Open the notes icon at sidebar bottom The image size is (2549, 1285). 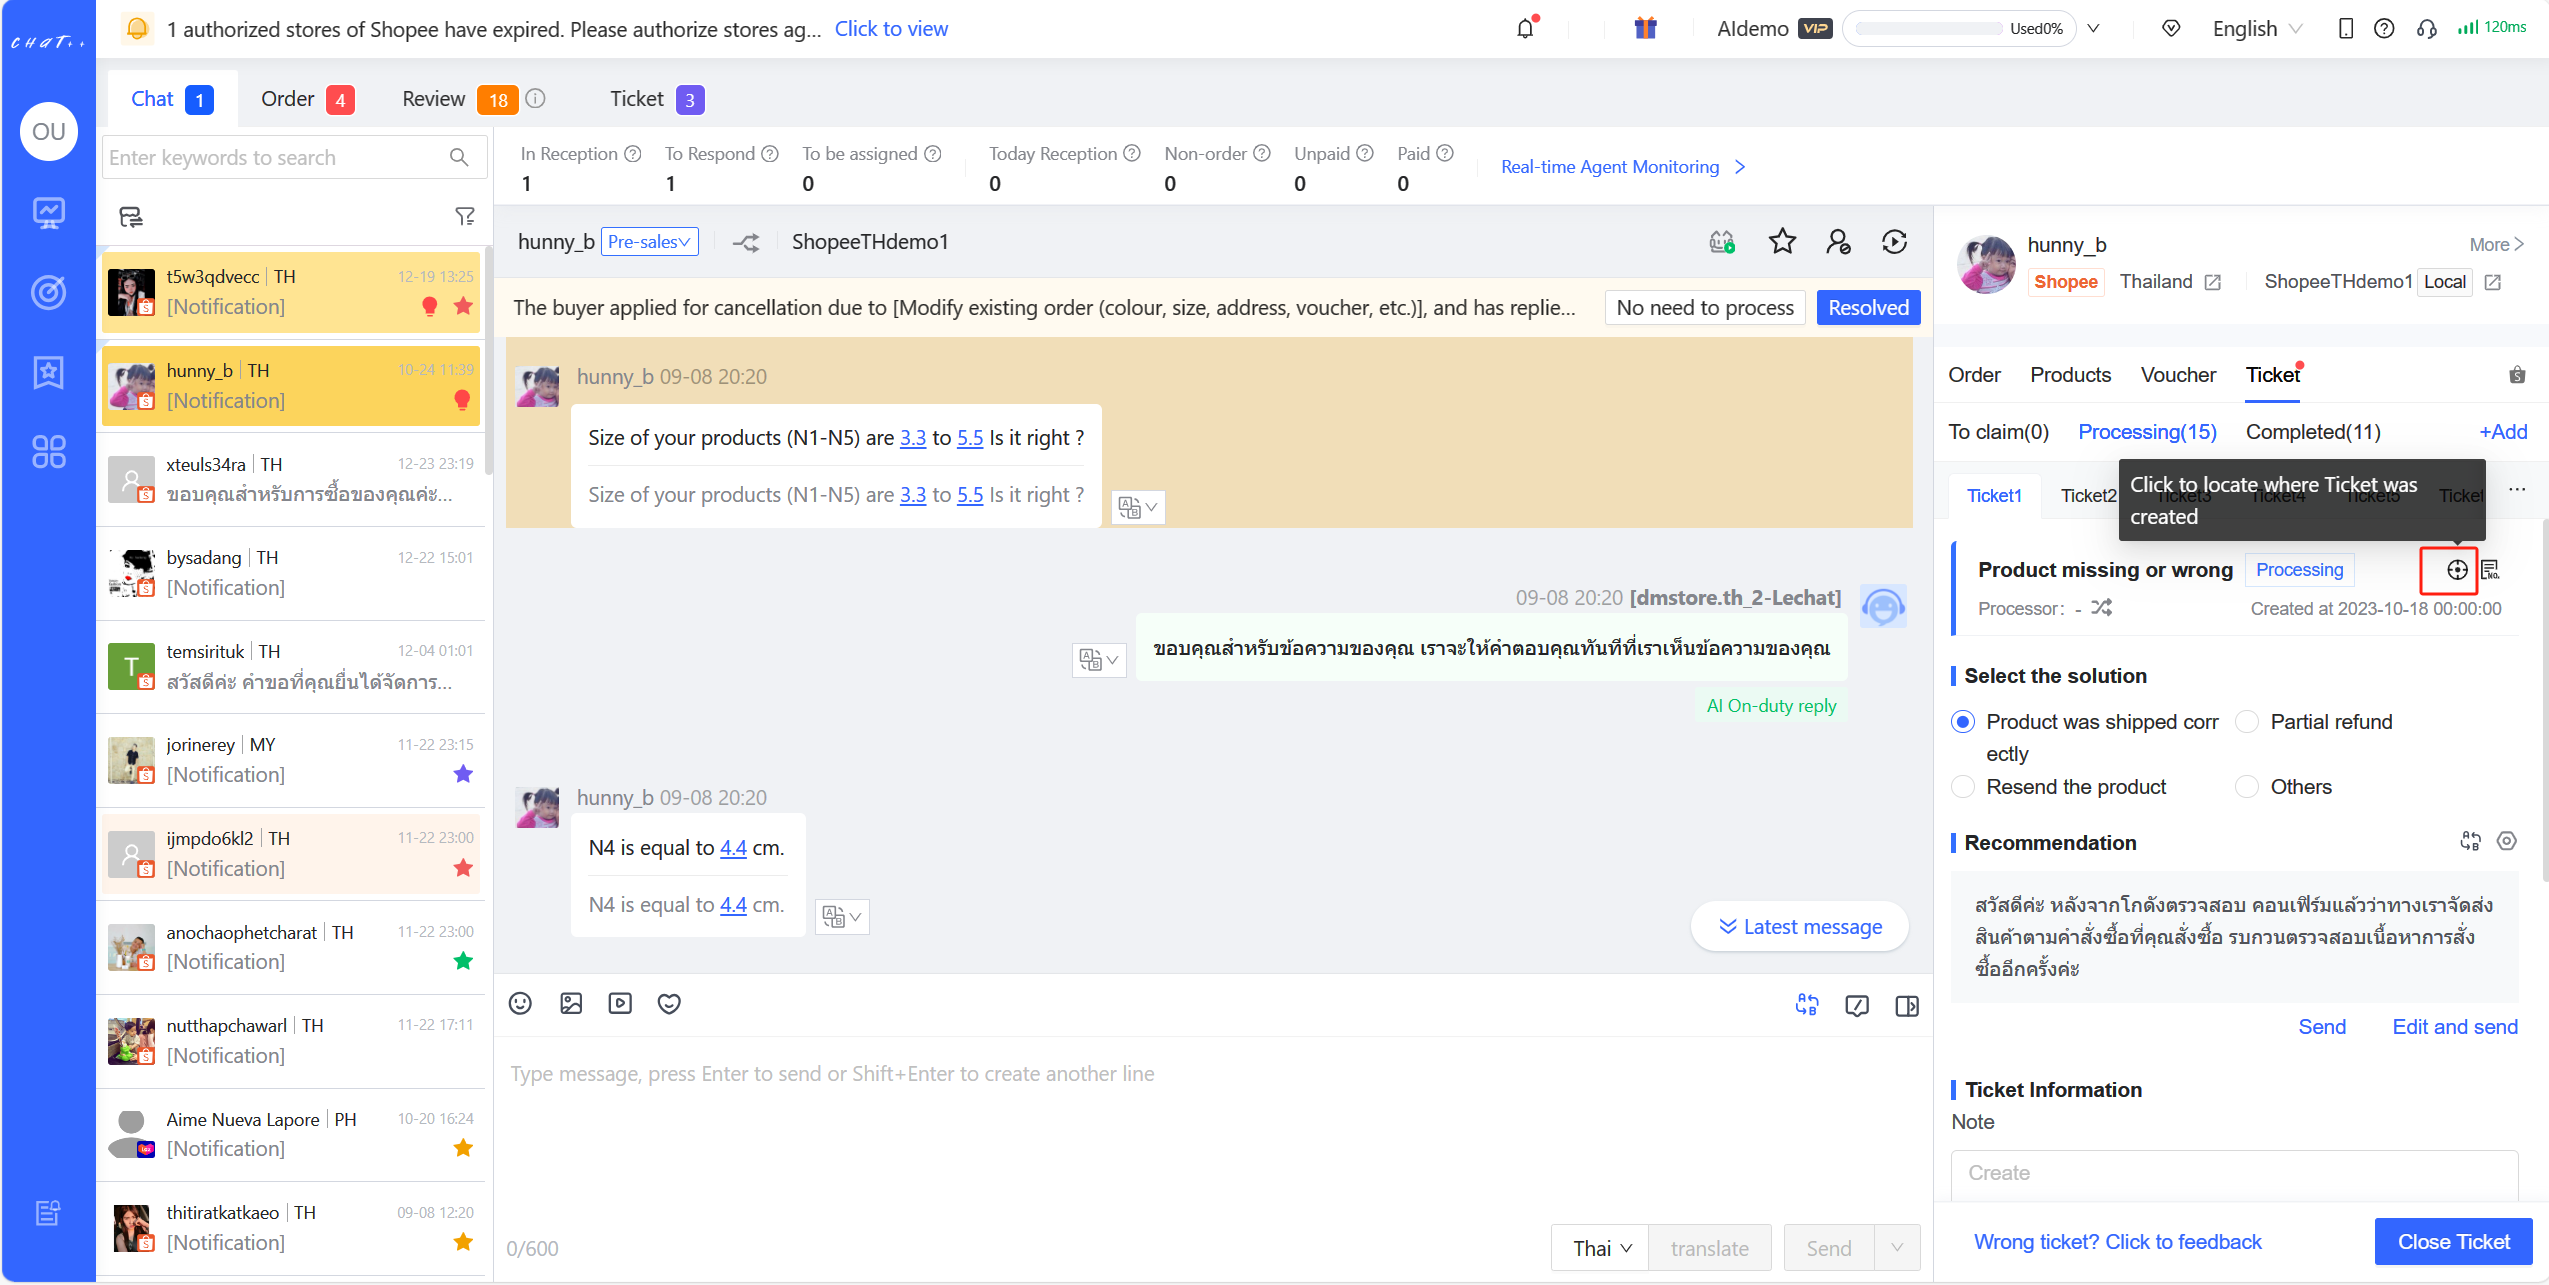coord(49,1213)
